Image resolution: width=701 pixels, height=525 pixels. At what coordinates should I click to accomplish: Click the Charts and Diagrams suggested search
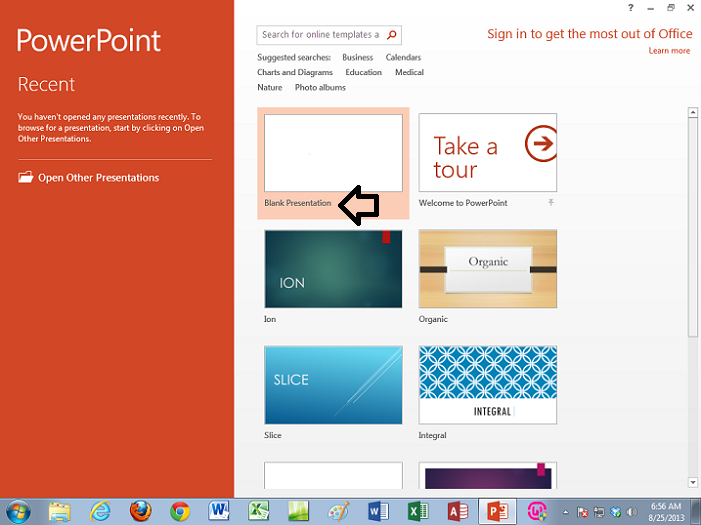point(295,72)
